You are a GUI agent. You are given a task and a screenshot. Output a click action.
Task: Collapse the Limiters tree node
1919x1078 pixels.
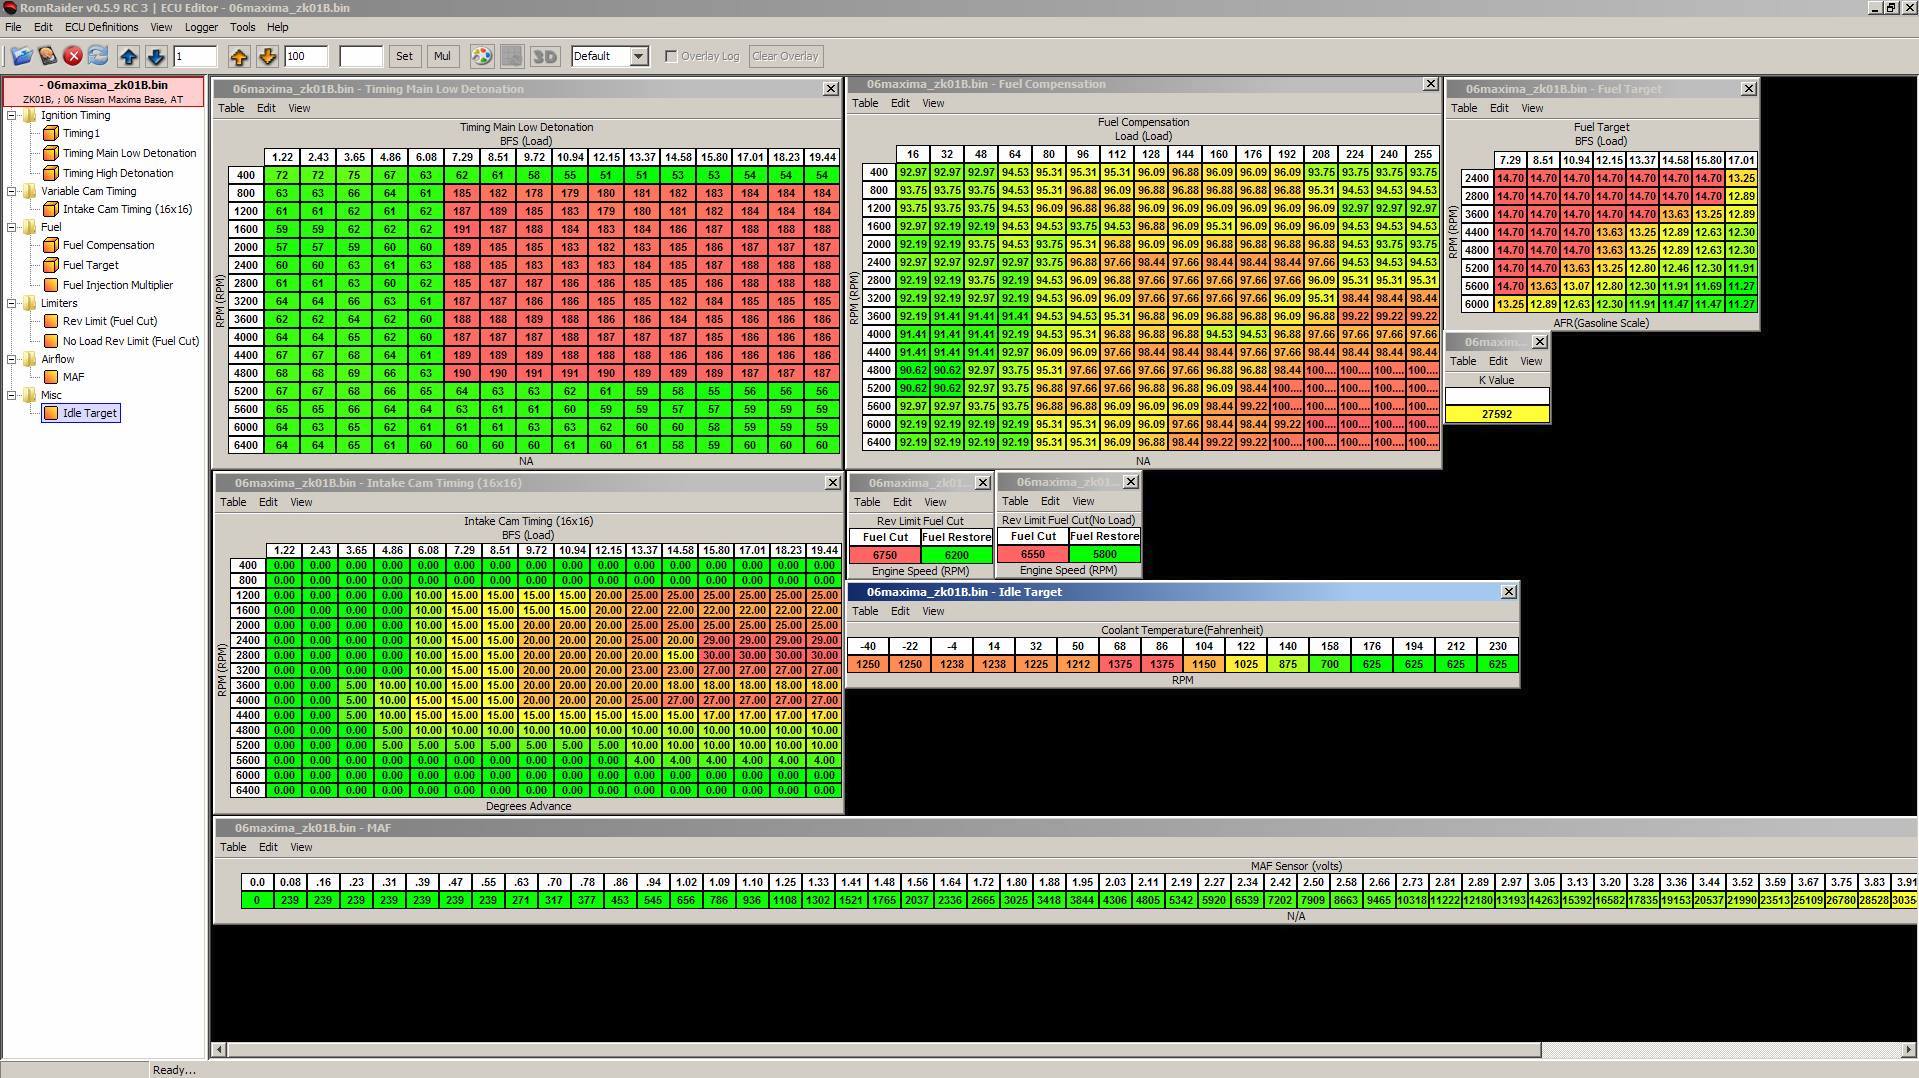pos(12,303)
